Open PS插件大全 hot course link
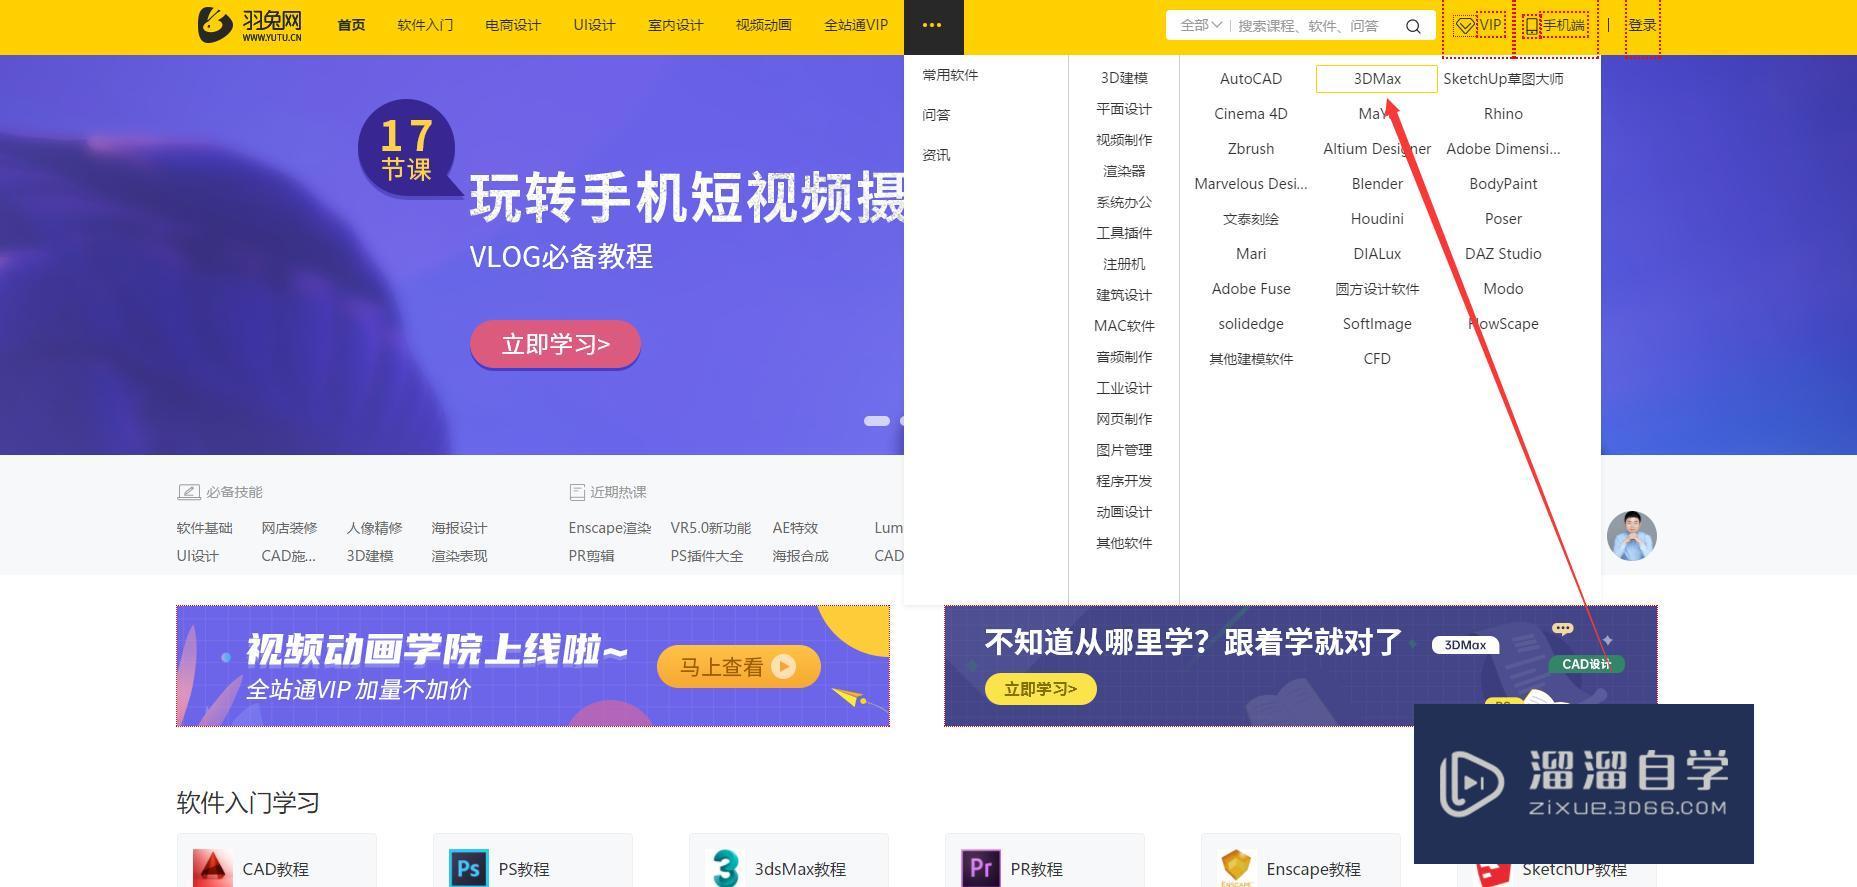This screenshot has width=1857, height=887. click(x=706, y=556)
